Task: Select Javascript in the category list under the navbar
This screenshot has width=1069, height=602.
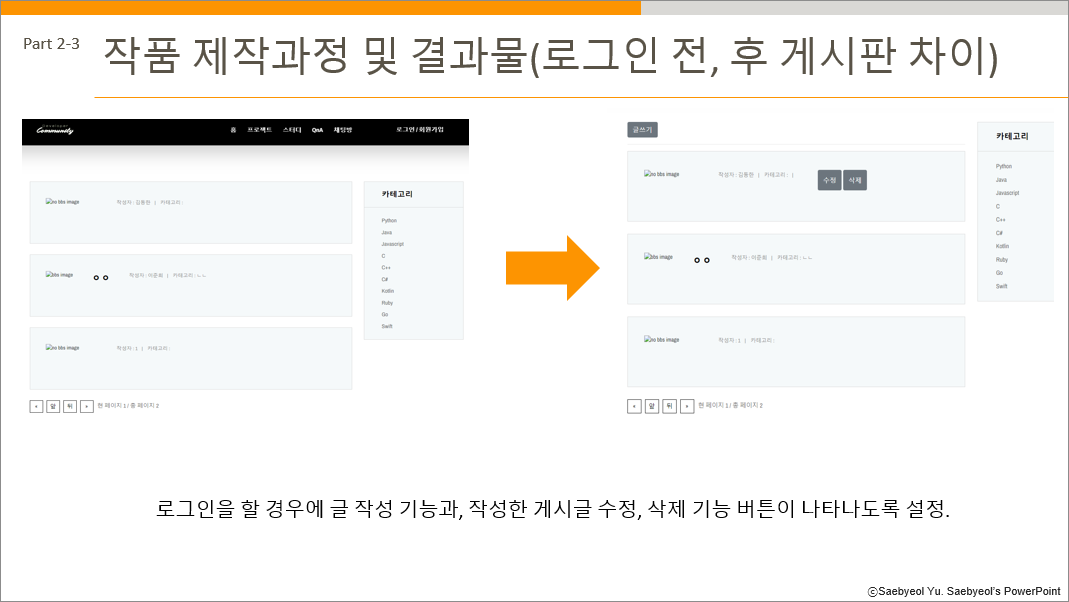Action: click(393, 244)
